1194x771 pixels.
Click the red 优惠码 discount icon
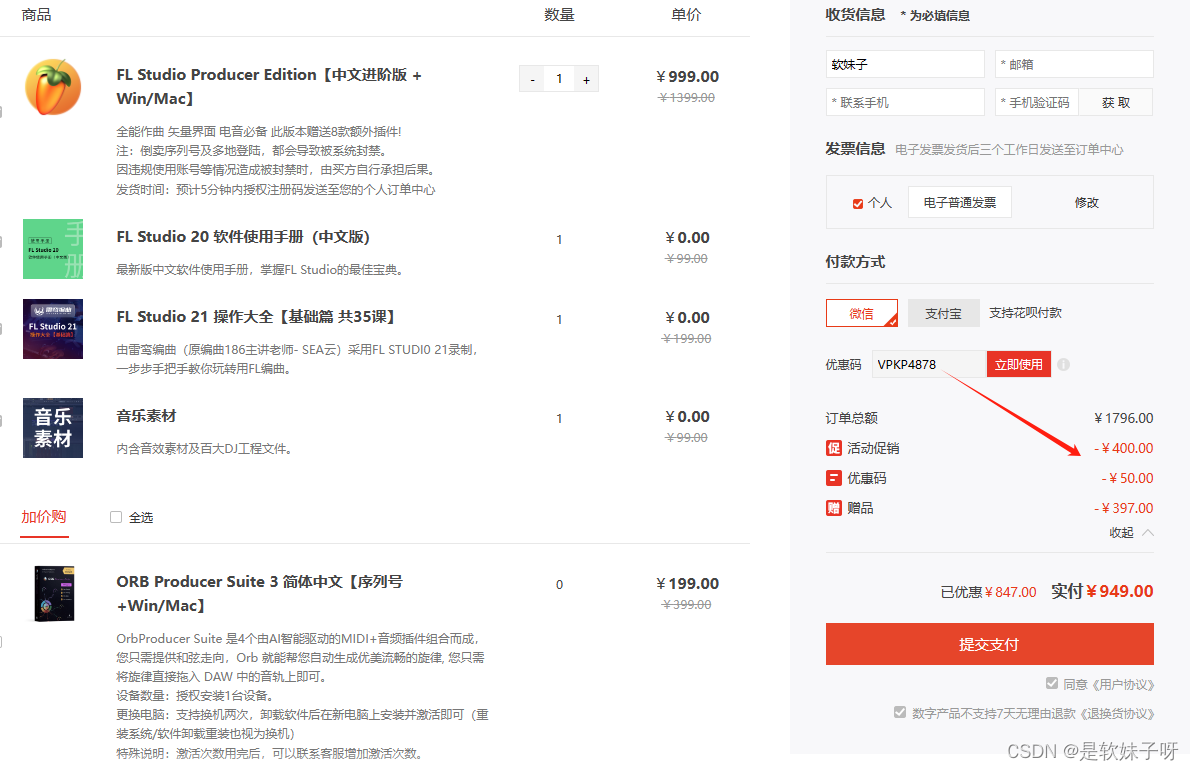click(834, 478)
